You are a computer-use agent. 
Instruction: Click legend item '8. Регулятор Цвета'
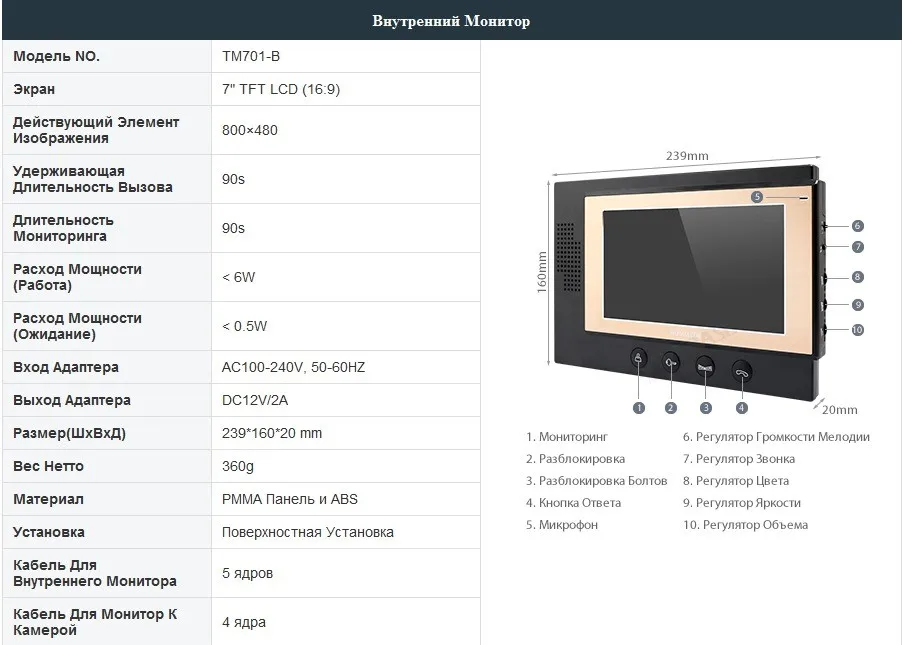736,481
